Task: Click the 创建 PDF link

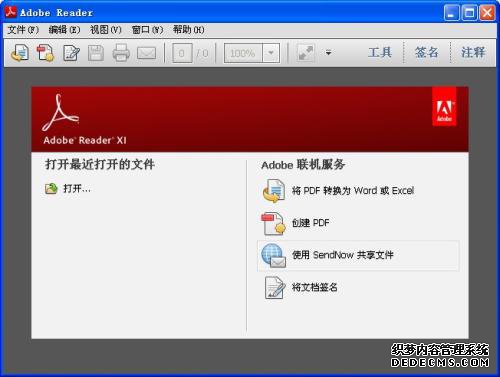Action: [x=310, y=223]
